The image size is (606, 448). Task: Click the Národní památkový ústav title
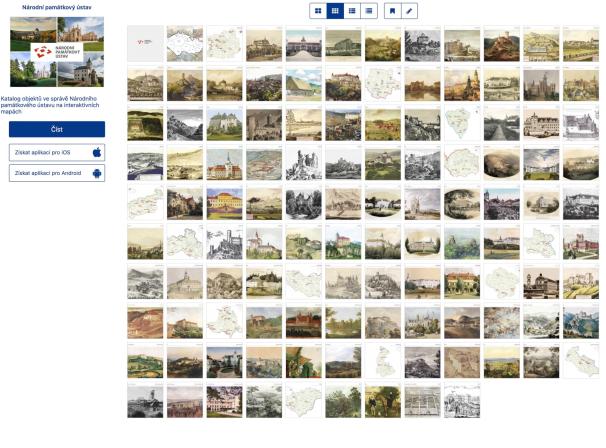57,7
